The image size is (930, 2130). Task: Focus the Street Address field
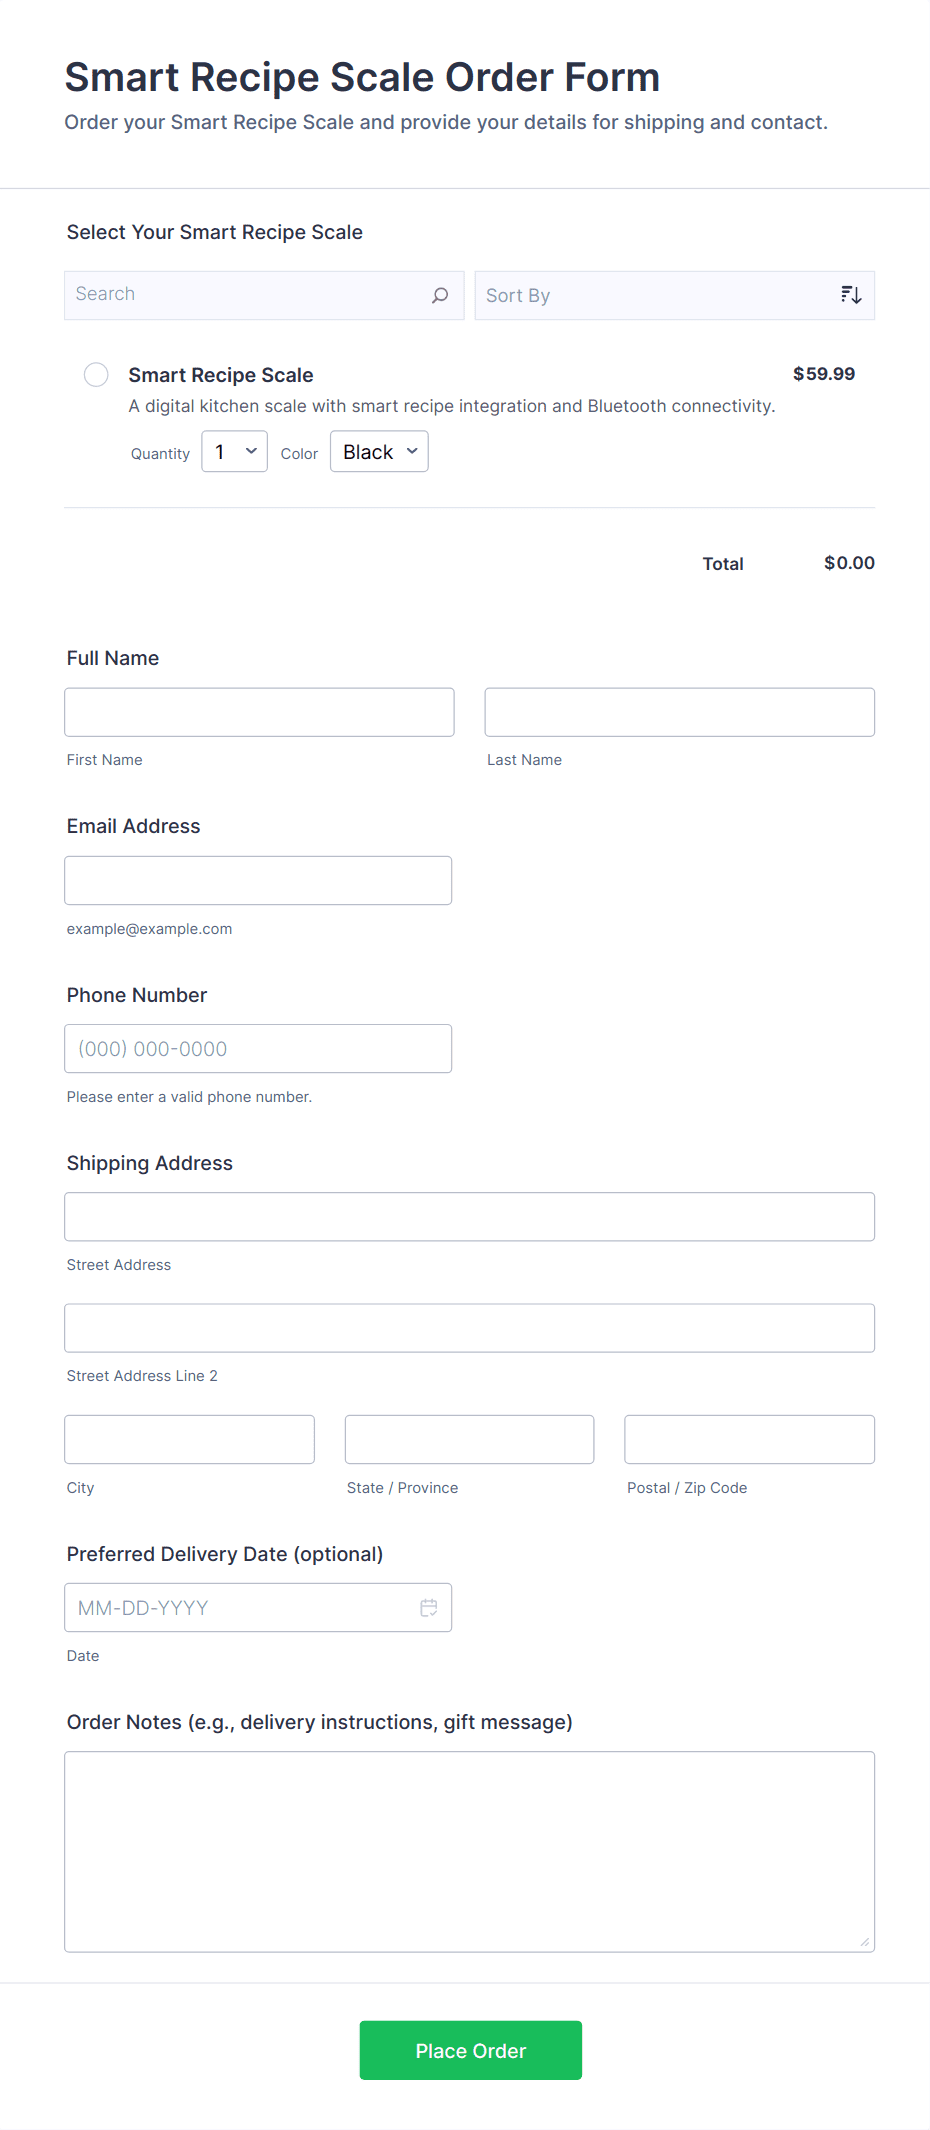pyautogui.click(x=469, y=1217)
